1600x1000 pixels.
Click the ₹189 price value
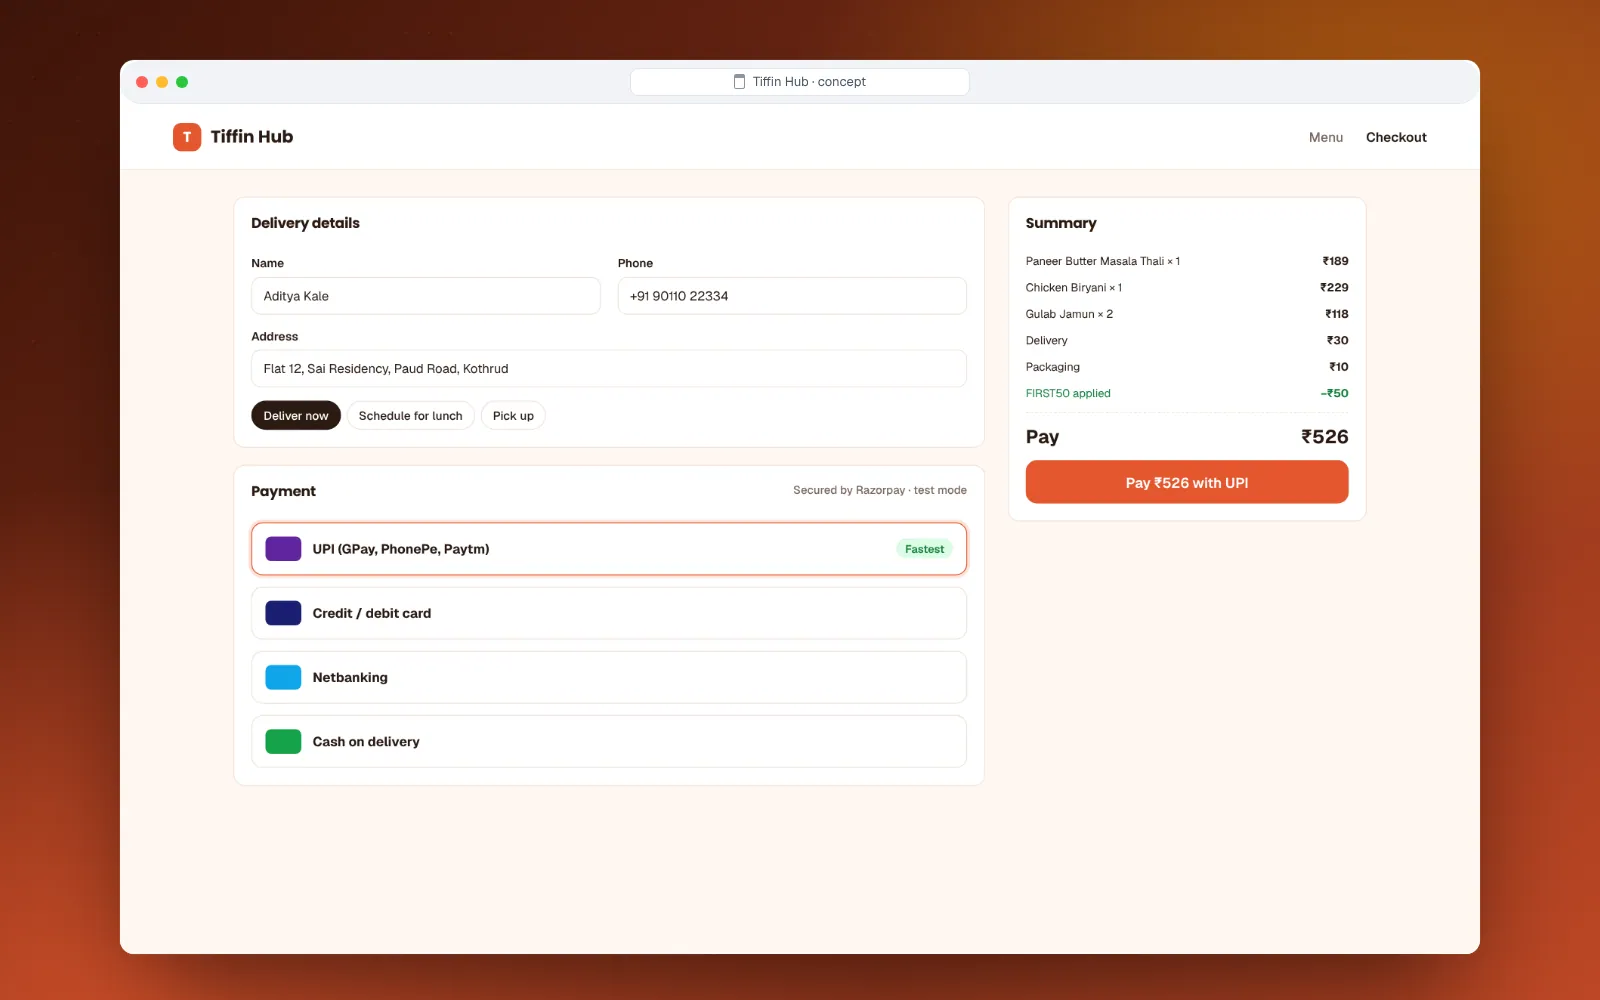click(x=1335, y=261)
